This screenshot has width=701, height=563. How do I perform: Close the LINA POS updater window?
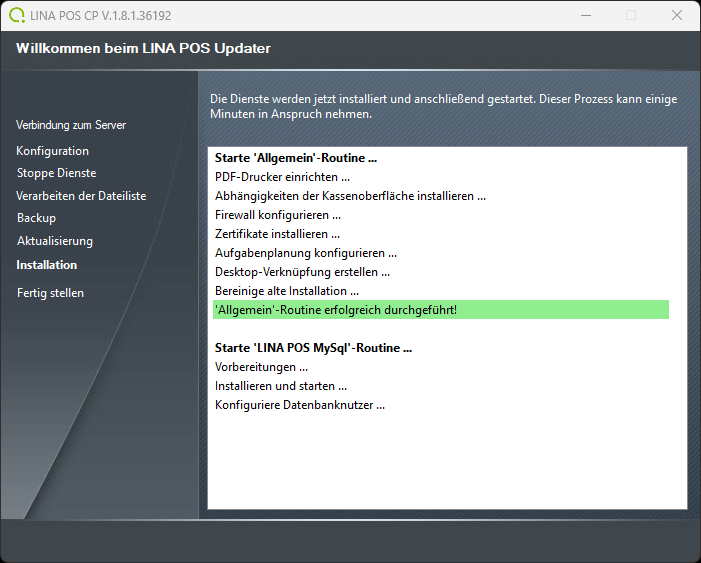point(677,15)
